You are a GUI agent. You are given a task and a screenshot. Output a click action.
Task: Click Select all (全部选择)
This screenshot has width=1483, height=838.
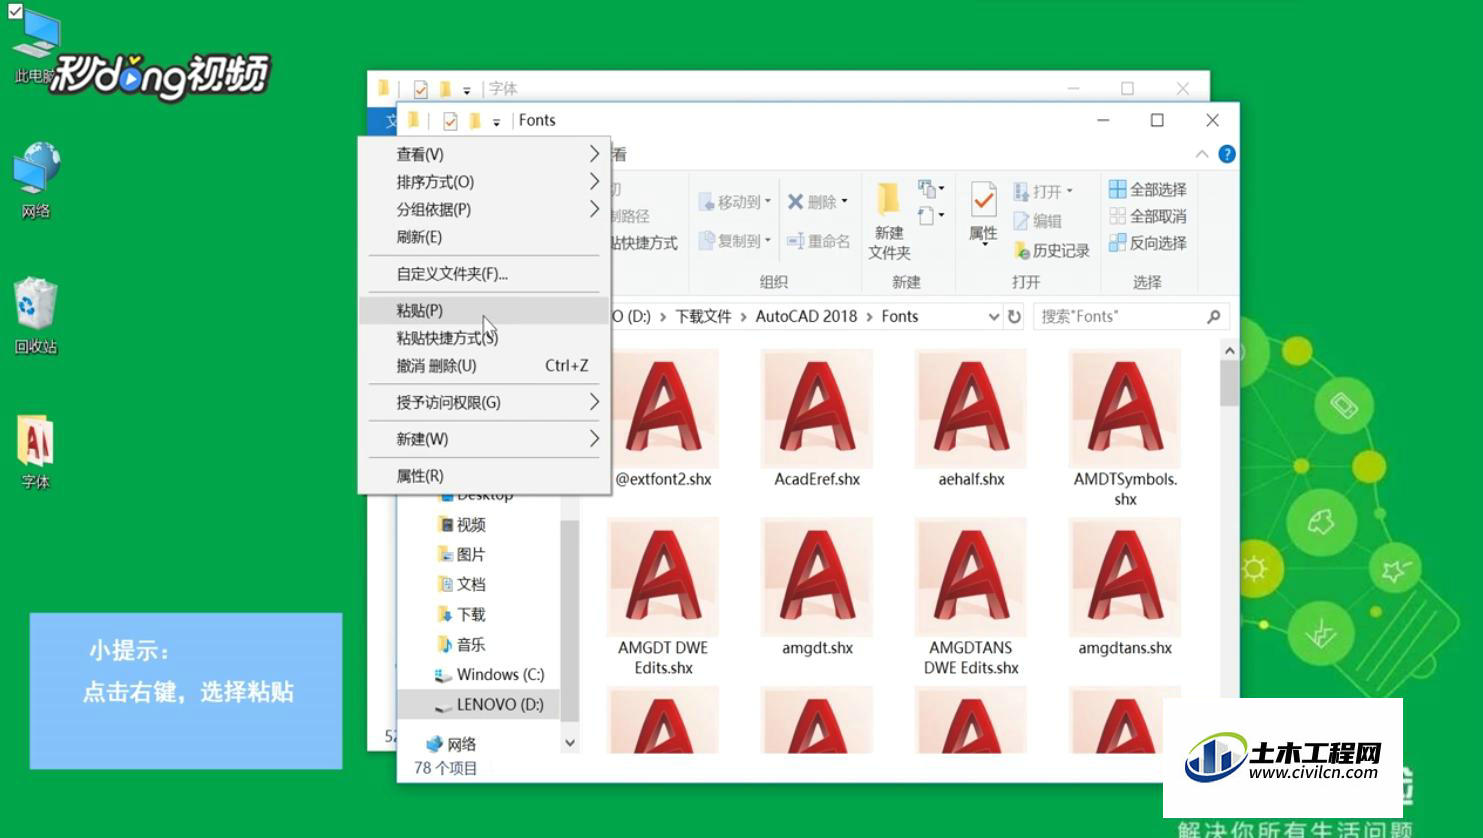pyautogui.click(x=1148, y=189)
